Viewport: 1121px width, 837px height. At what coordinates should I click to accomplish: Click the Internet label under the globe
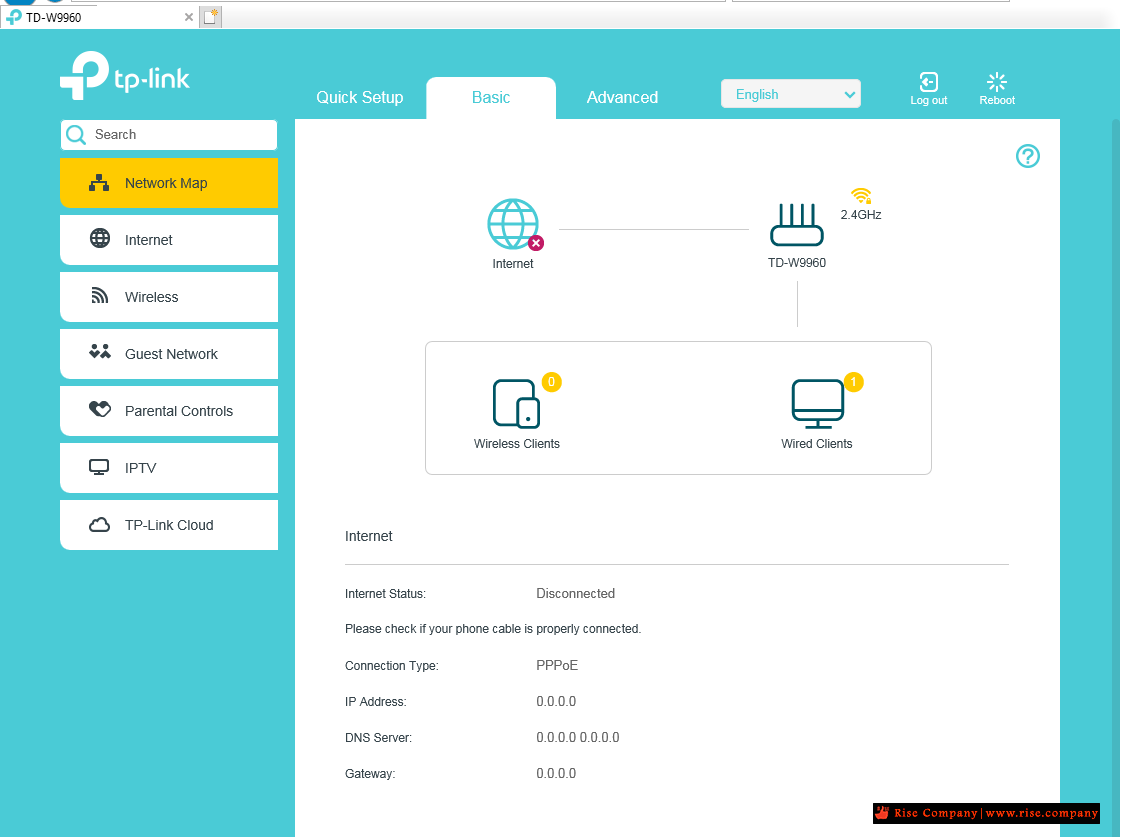513,264
